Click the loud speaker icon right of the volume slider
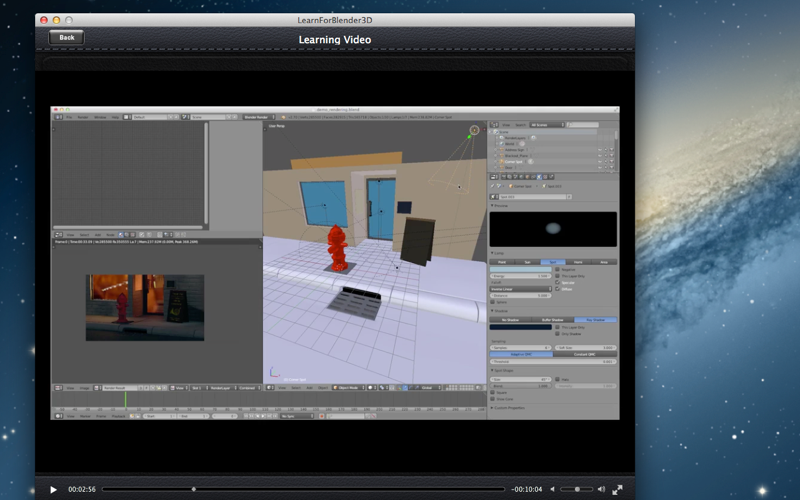This screenshot has width=800, height=500. click(x=602, y=489)
